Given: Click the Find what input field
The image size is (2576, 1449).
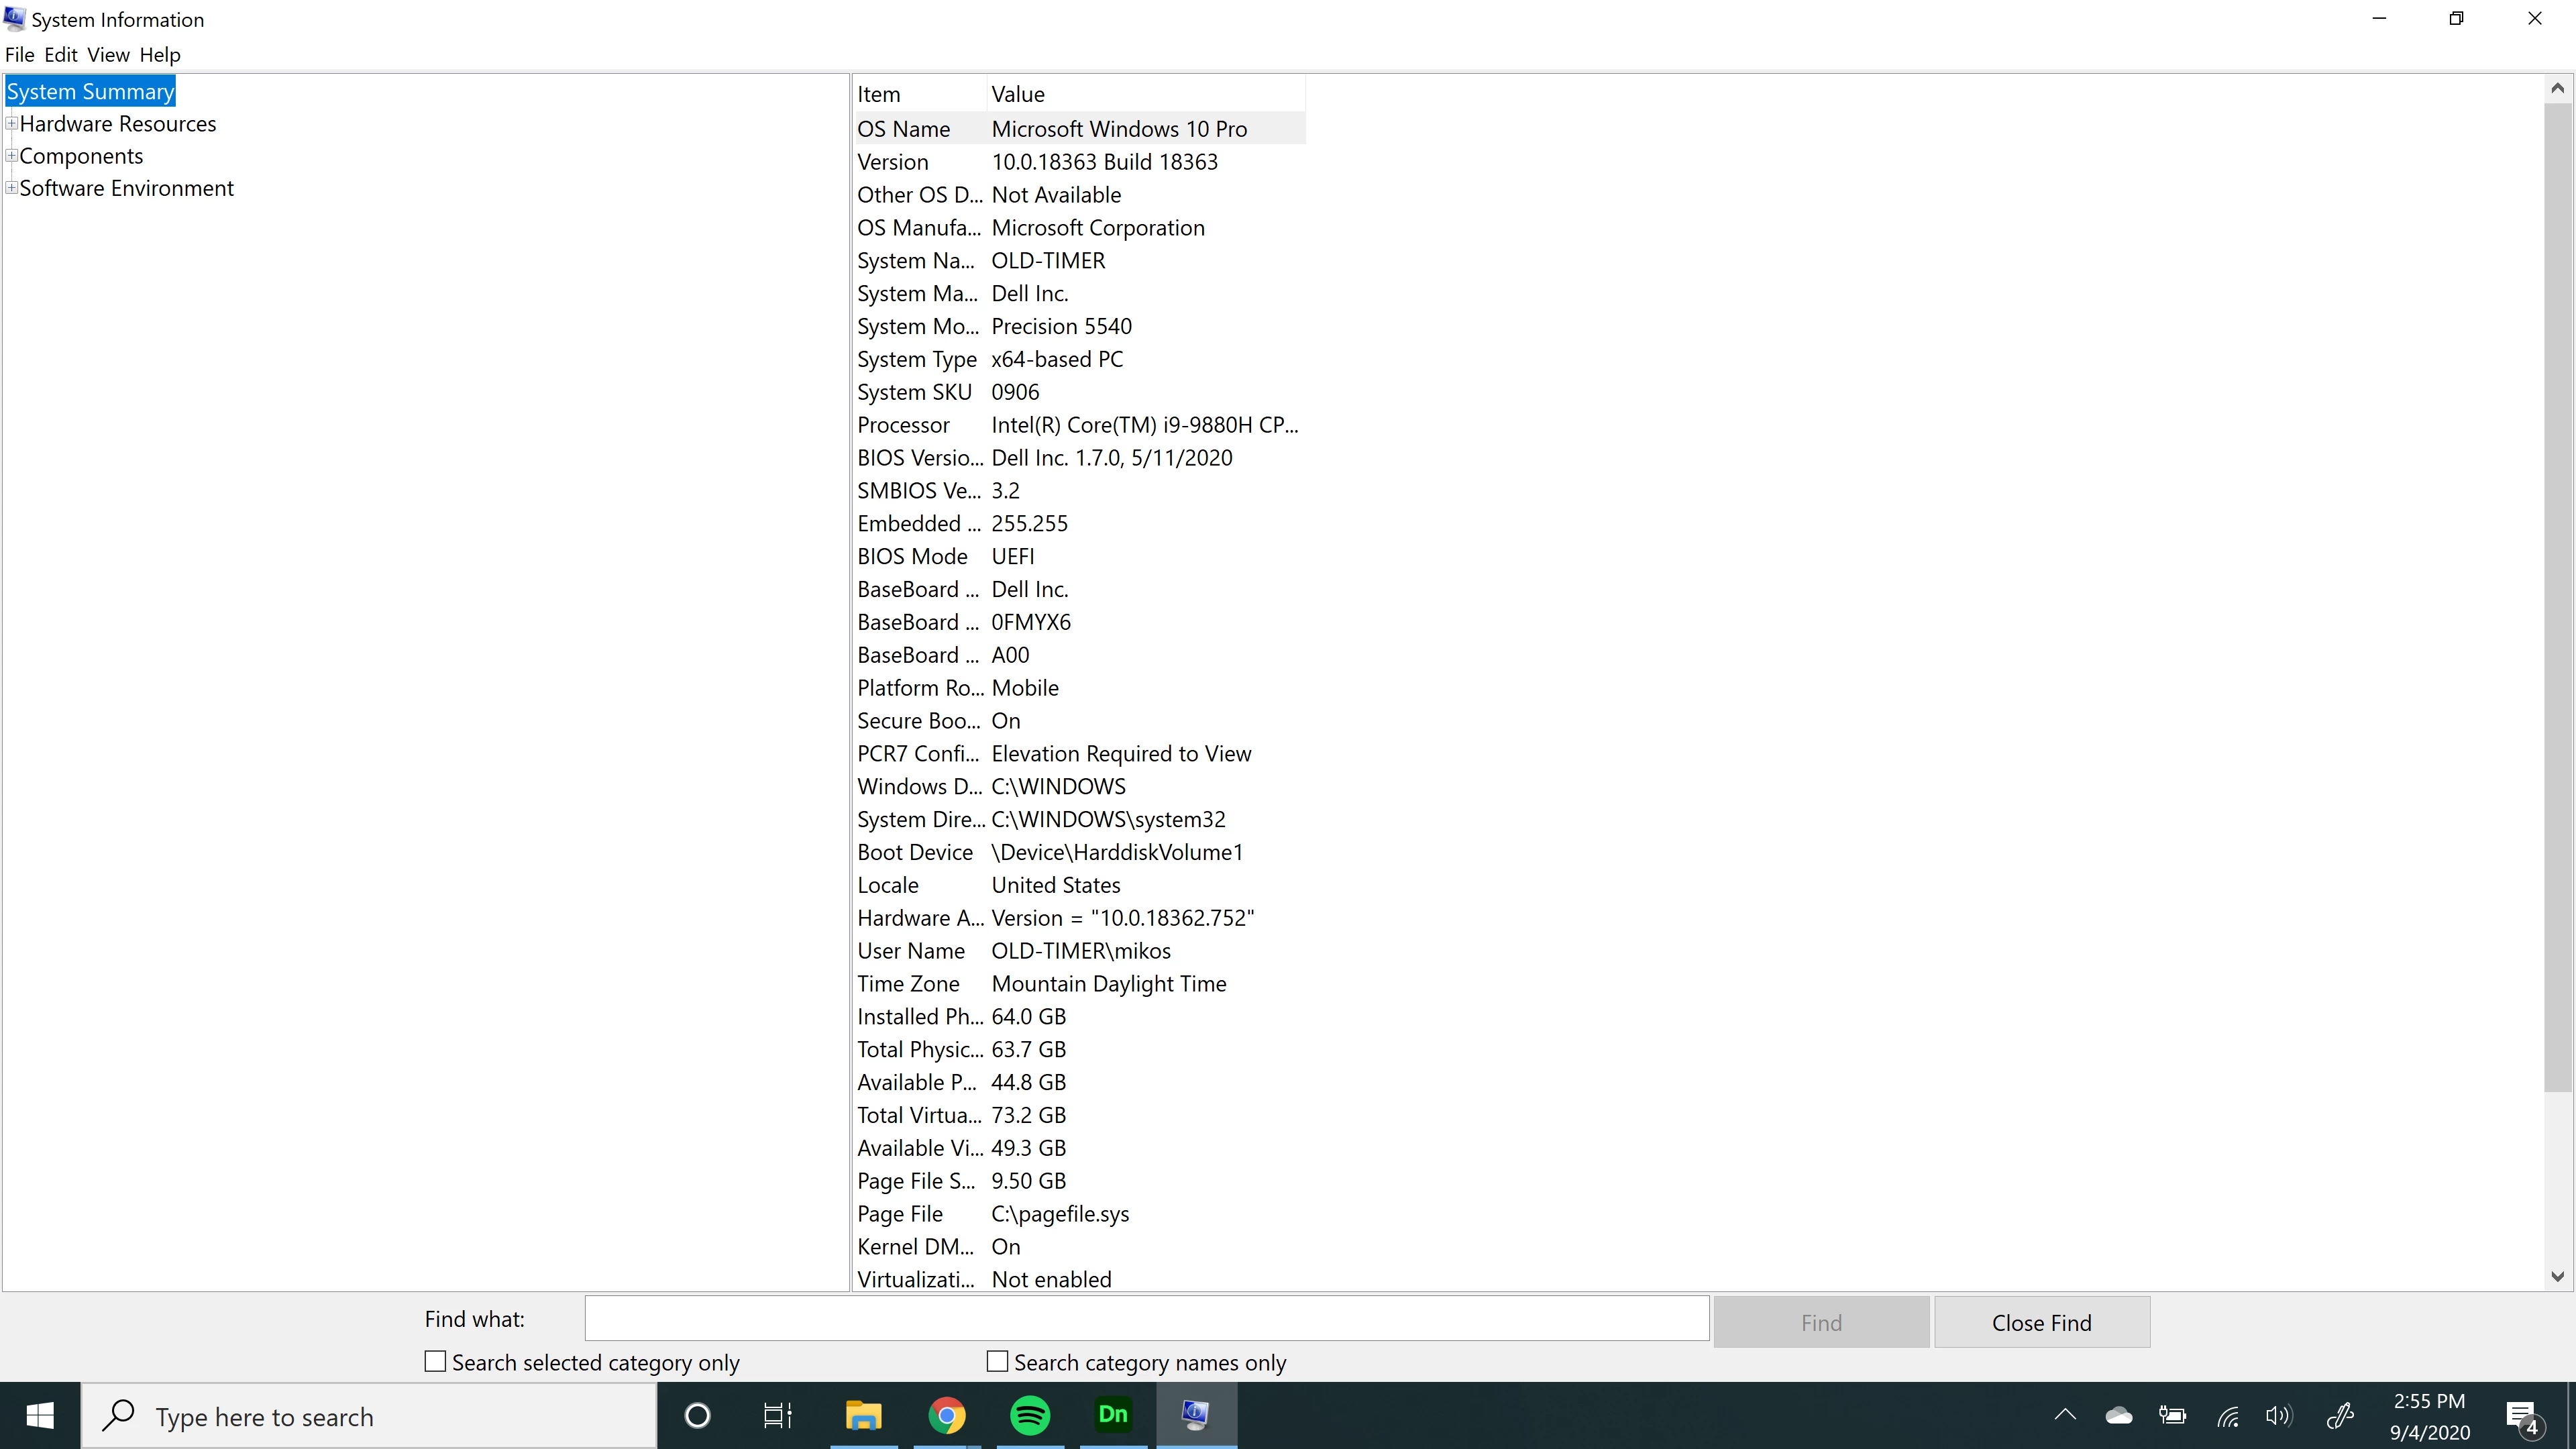Looking at the screenshot, I should click(x=1146, y=1319).
